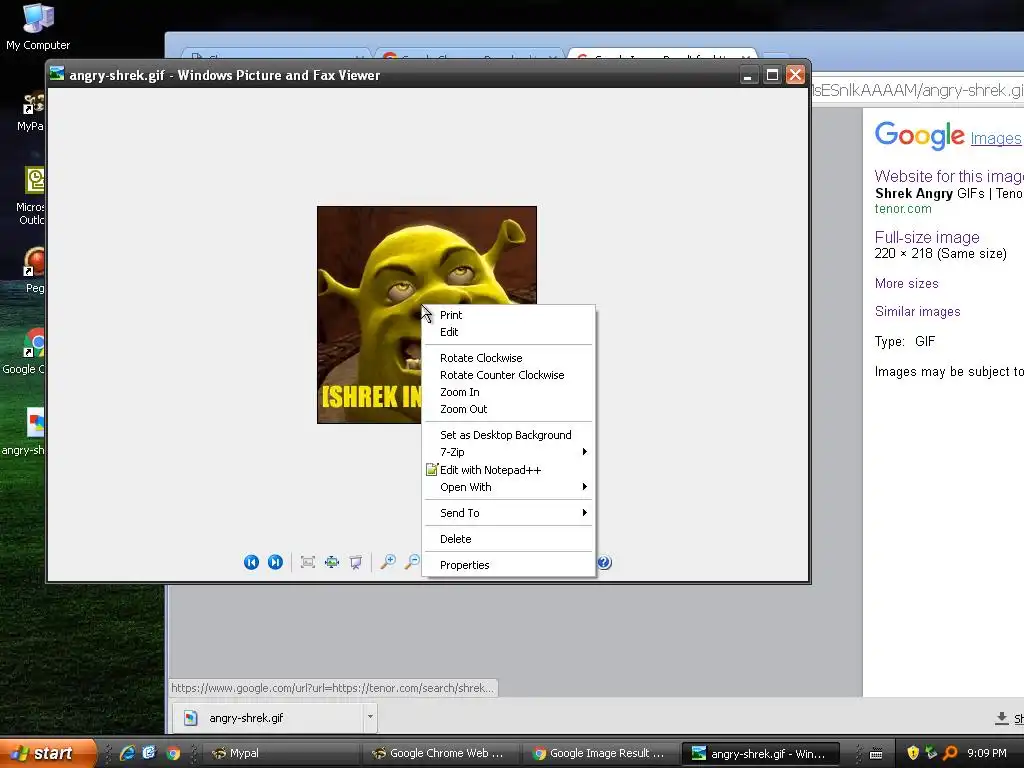Click the '220 × 218 (Same size)' text

coord(940,253)
